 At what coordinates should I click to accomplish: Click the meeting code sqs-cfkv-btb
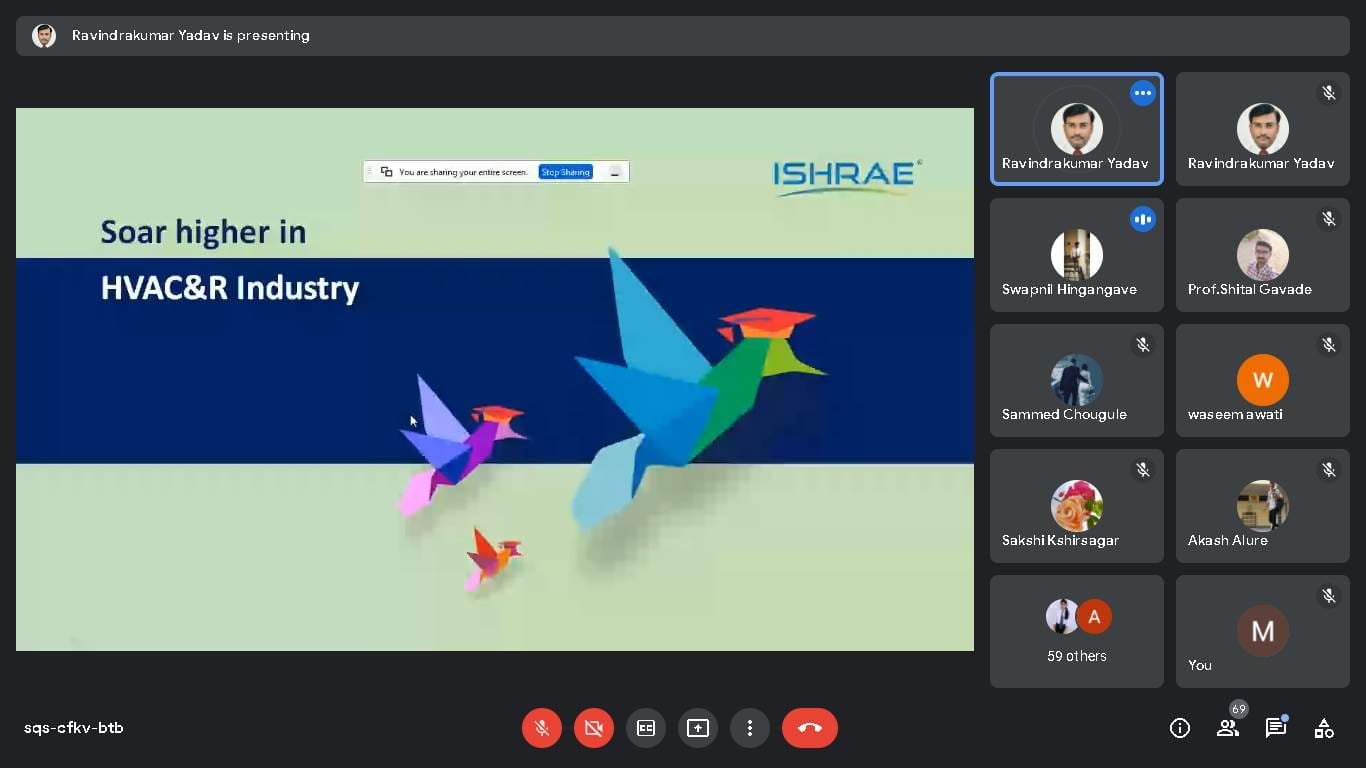point(74,728)
